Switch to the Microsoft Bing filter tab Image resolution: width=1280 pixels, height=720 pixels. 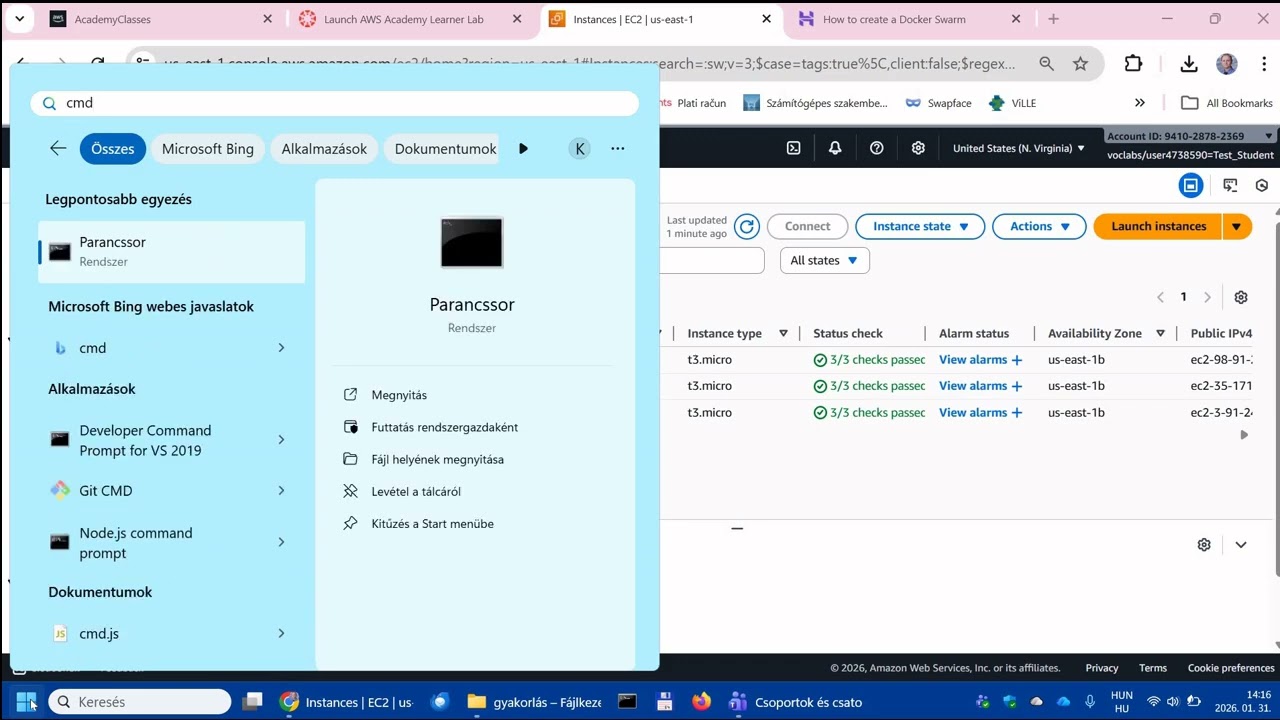click(x=208, y=149)
